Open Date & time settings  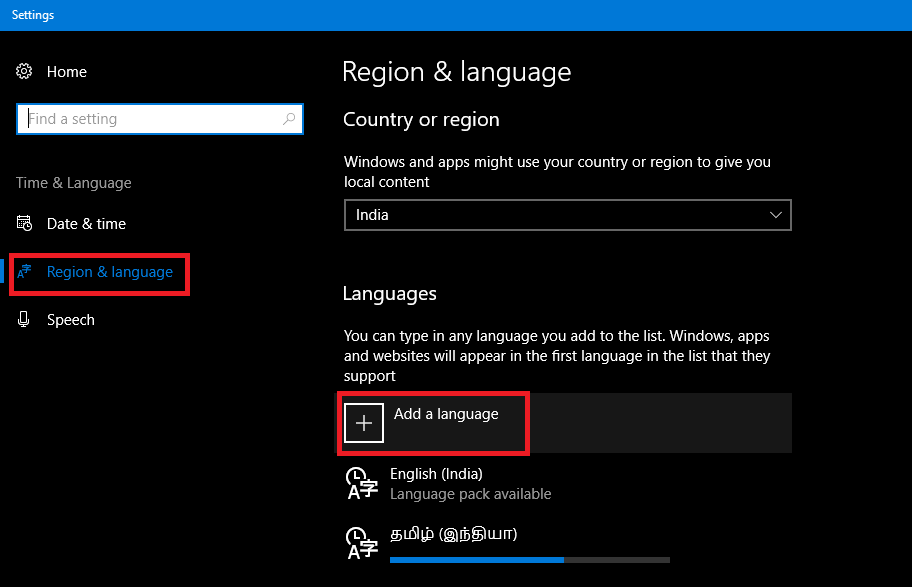pyautogui.click(x=86, y=224)
